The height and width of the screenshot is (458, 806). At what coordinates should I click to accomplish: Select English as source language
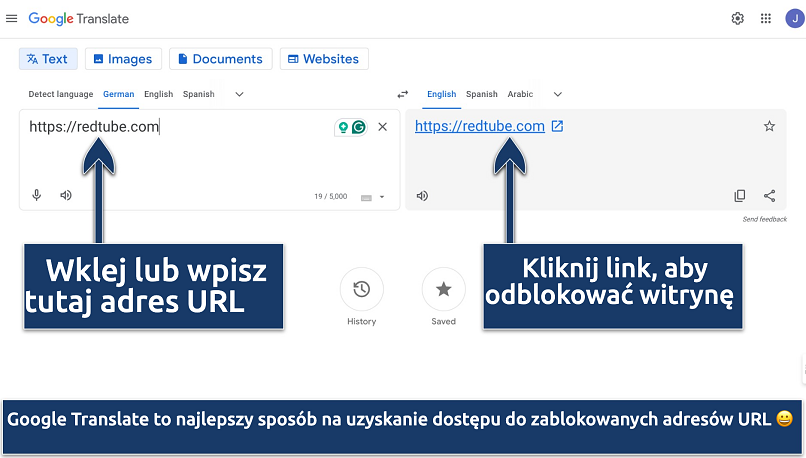pyautogui.click(x=158, y=94)
